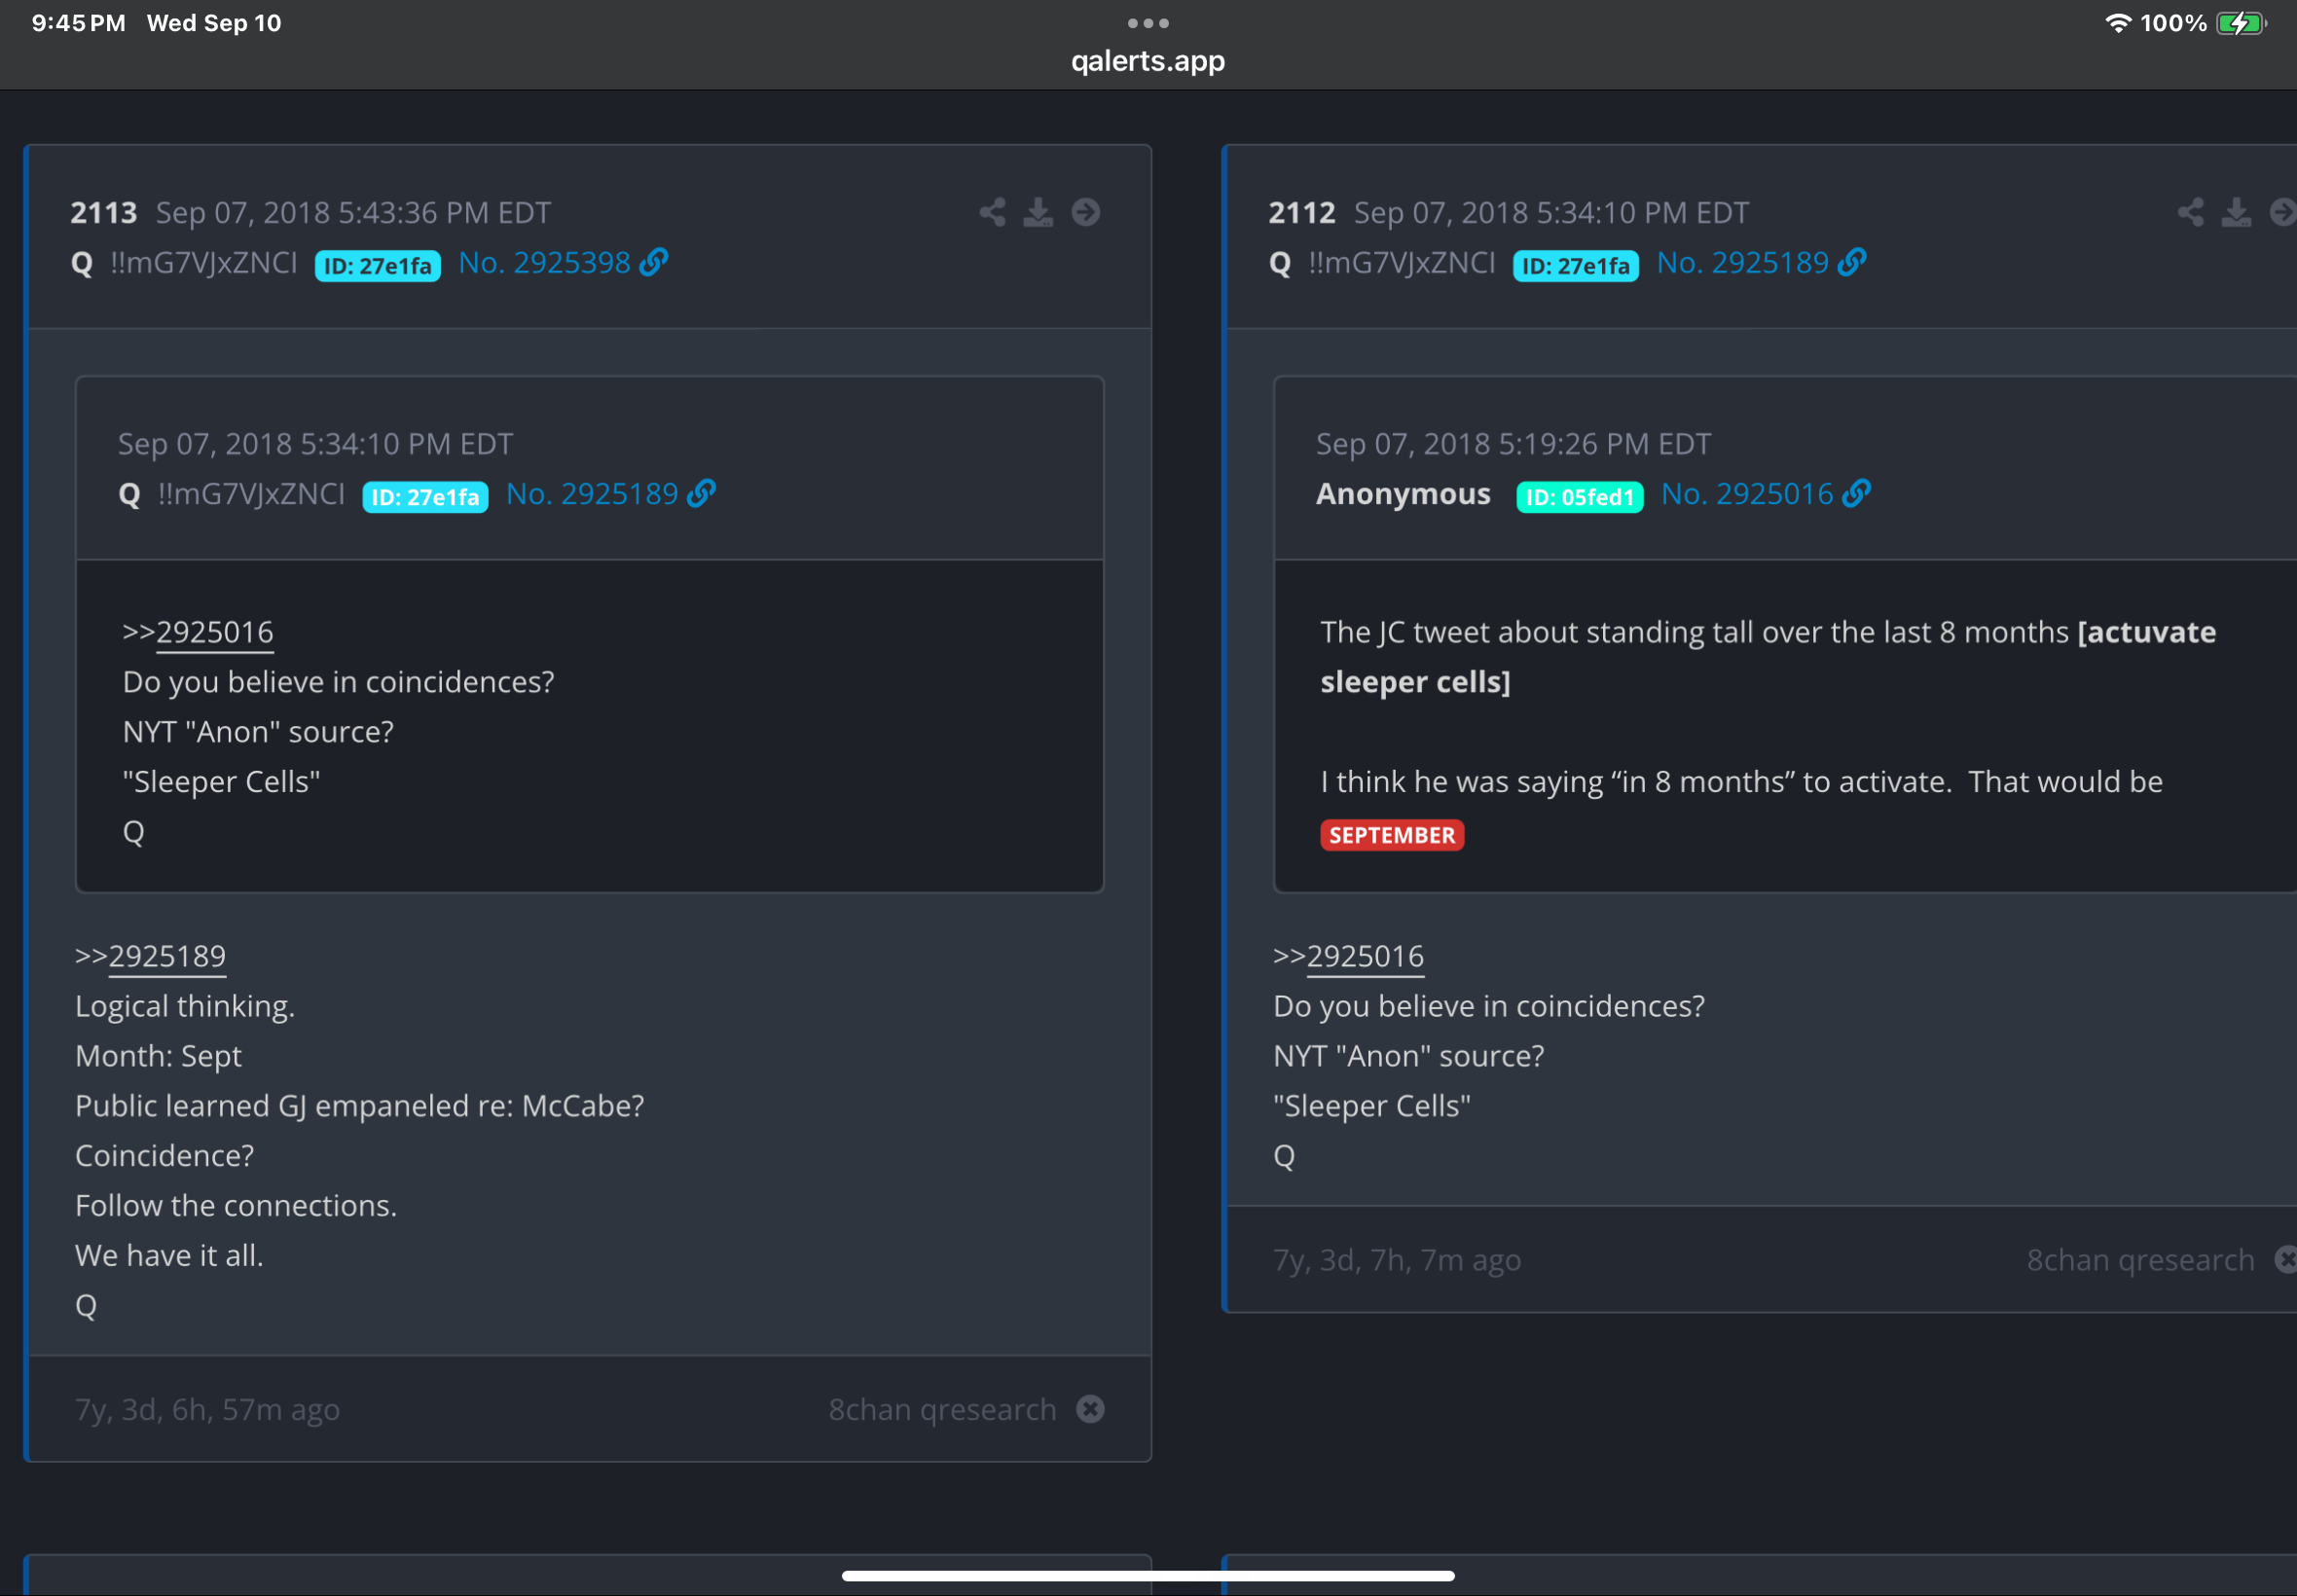Image resolution: width=2297 pixels, height=1596 pixels.
Task: Copy link icon beside header No. 2925189 in post 2112
Action: [x=1852, y=262]
